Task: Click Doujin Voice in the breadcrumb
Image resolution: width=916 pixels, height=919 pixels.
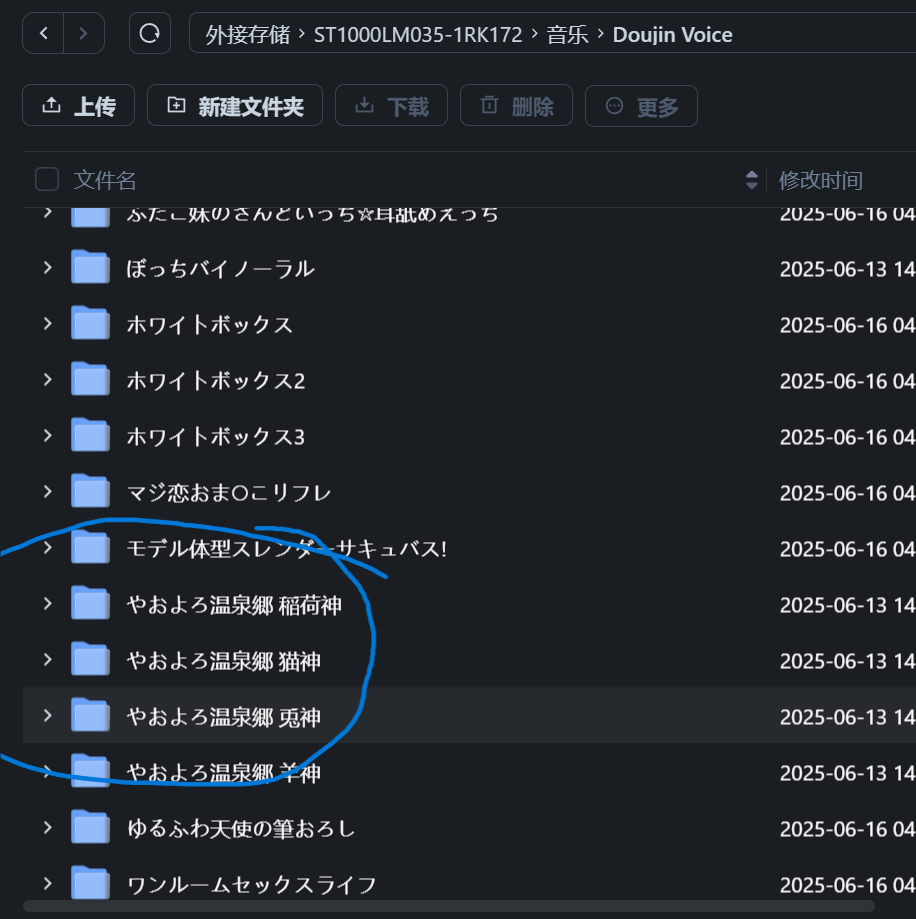Action: [672, 35]
